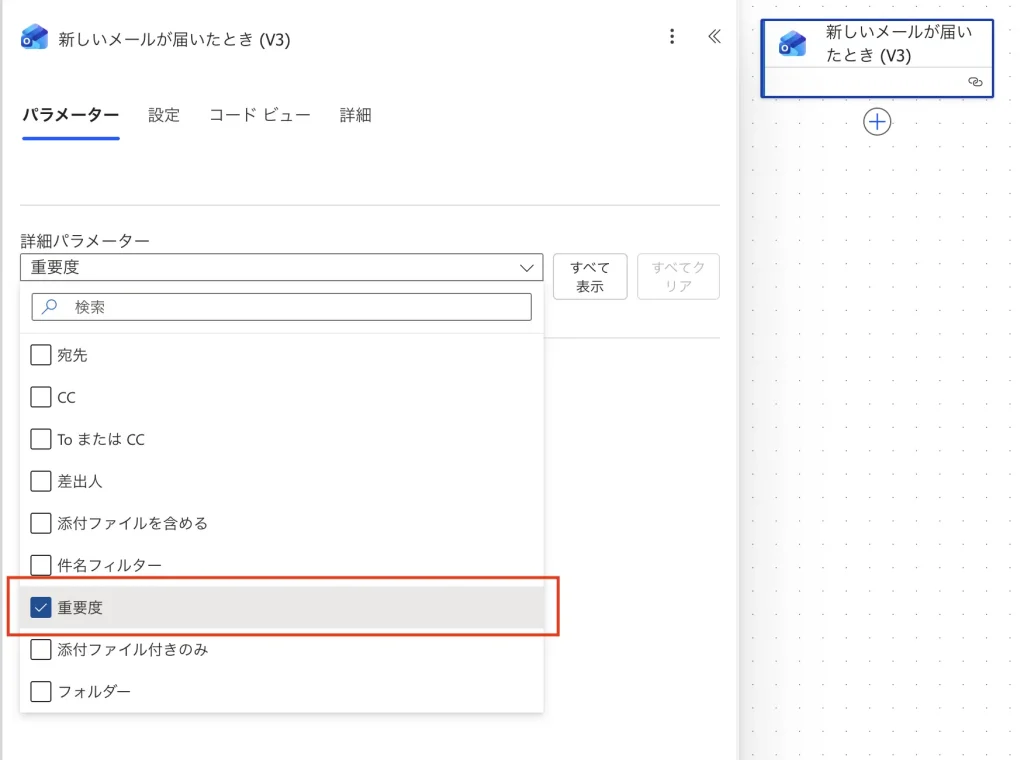Collapse the 重要度 dropdown via its chevron
The image size is (1024, 760).
pyautogui.click(x=526, y=268)
